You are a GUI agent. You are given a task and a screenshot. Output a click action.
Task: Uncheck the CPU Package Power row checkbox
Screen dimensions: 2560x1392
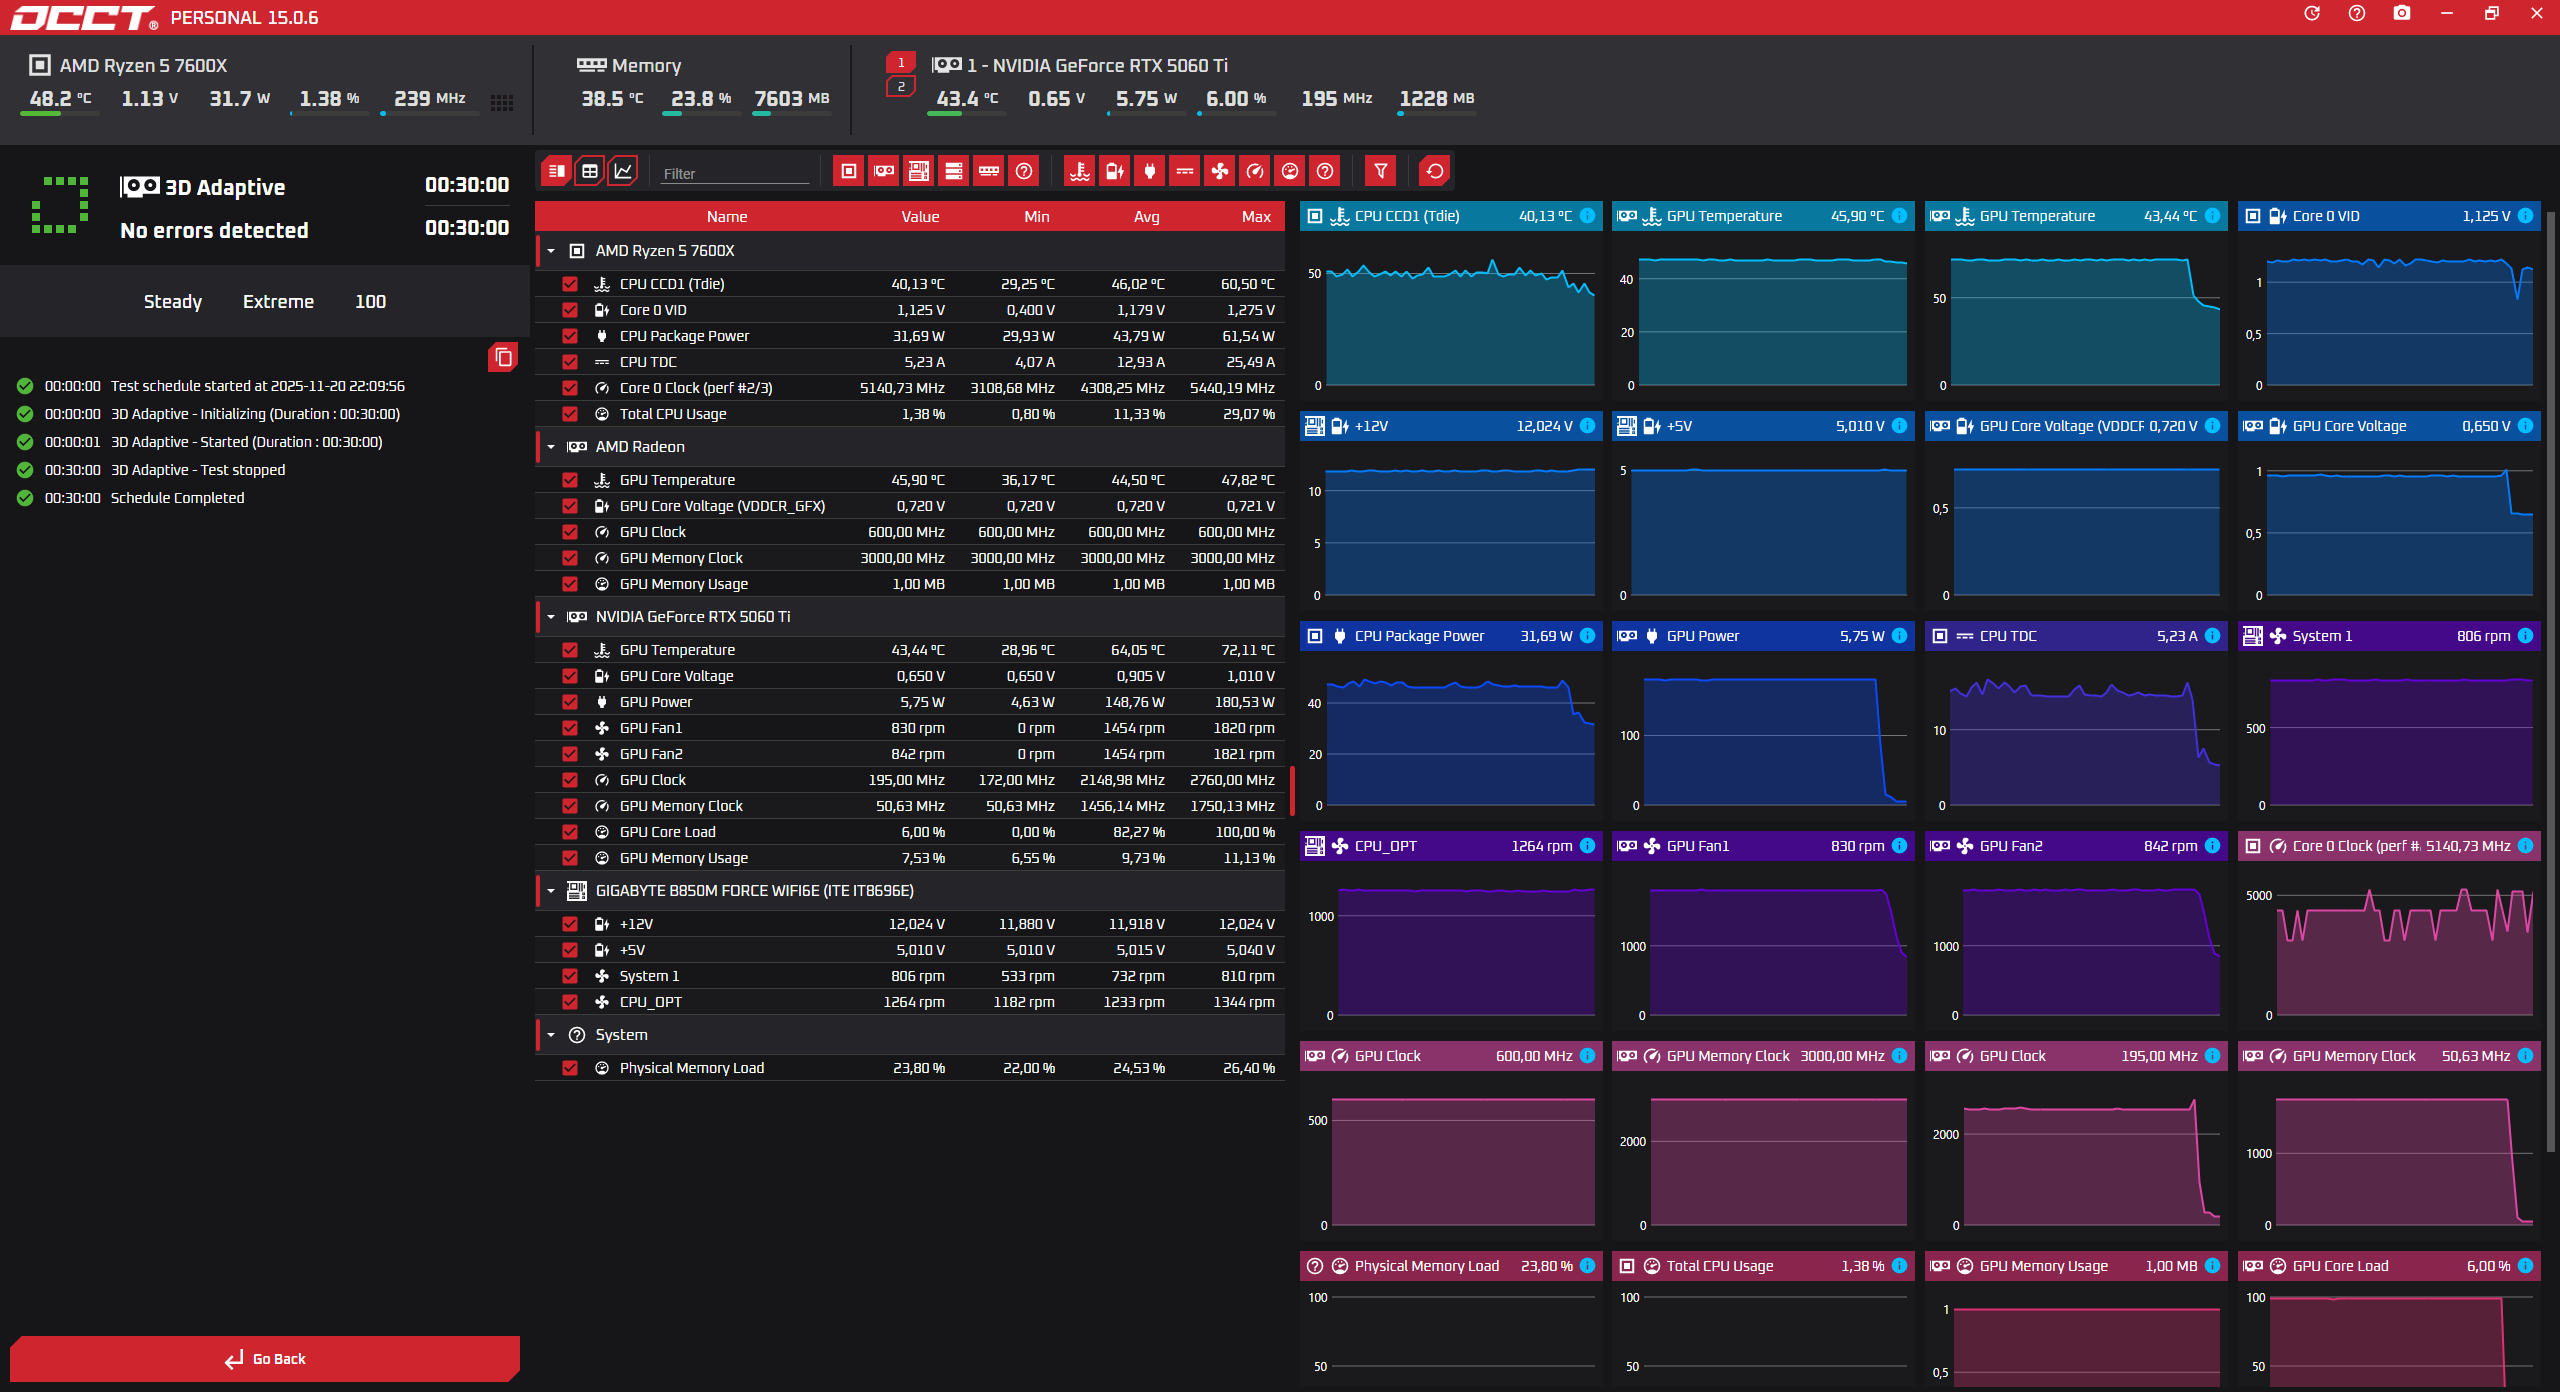(x=570, y=336)
